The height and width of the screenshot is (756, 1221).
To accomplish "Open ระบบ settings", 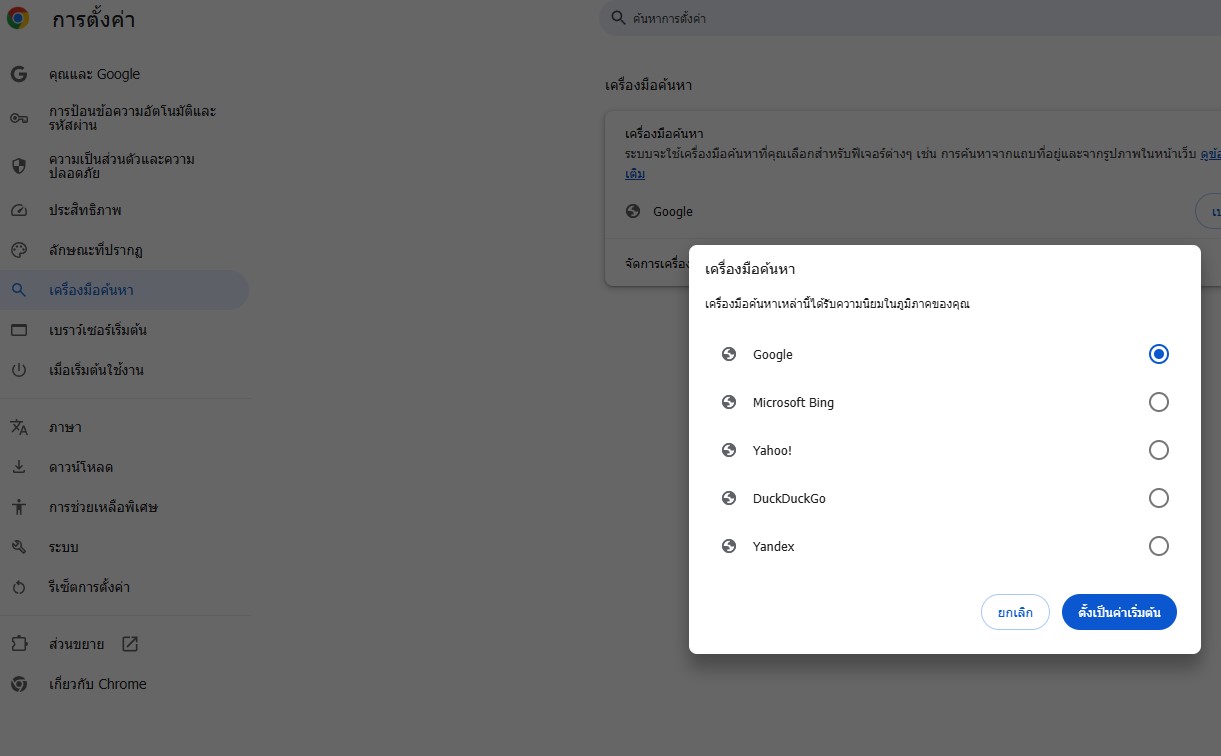I will pos(124,547).
